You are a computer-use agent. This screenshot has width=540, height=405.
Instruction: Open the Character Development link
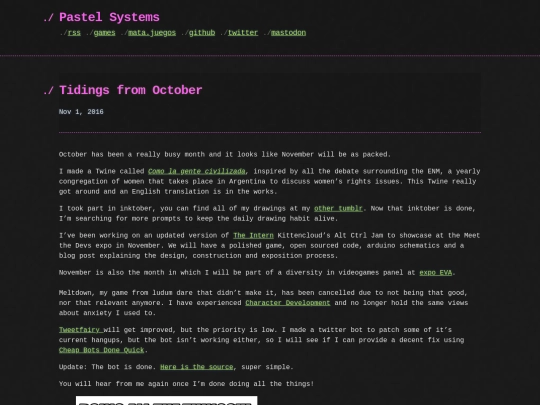tap(288, 303)
